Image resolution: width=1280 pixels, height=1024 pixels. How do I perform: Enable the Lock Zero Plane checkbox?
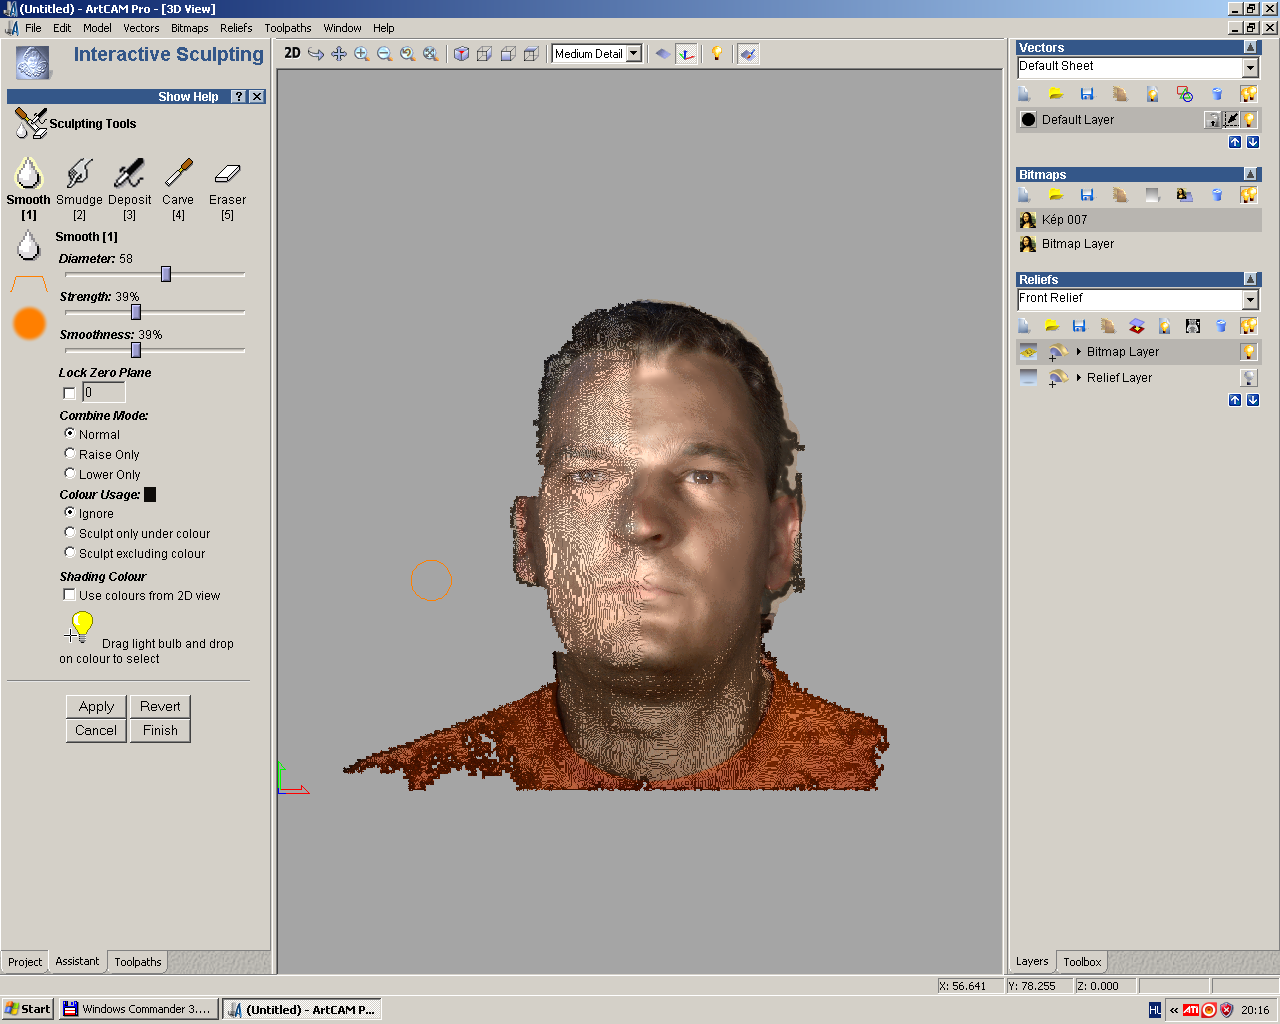tap(69, 393)
